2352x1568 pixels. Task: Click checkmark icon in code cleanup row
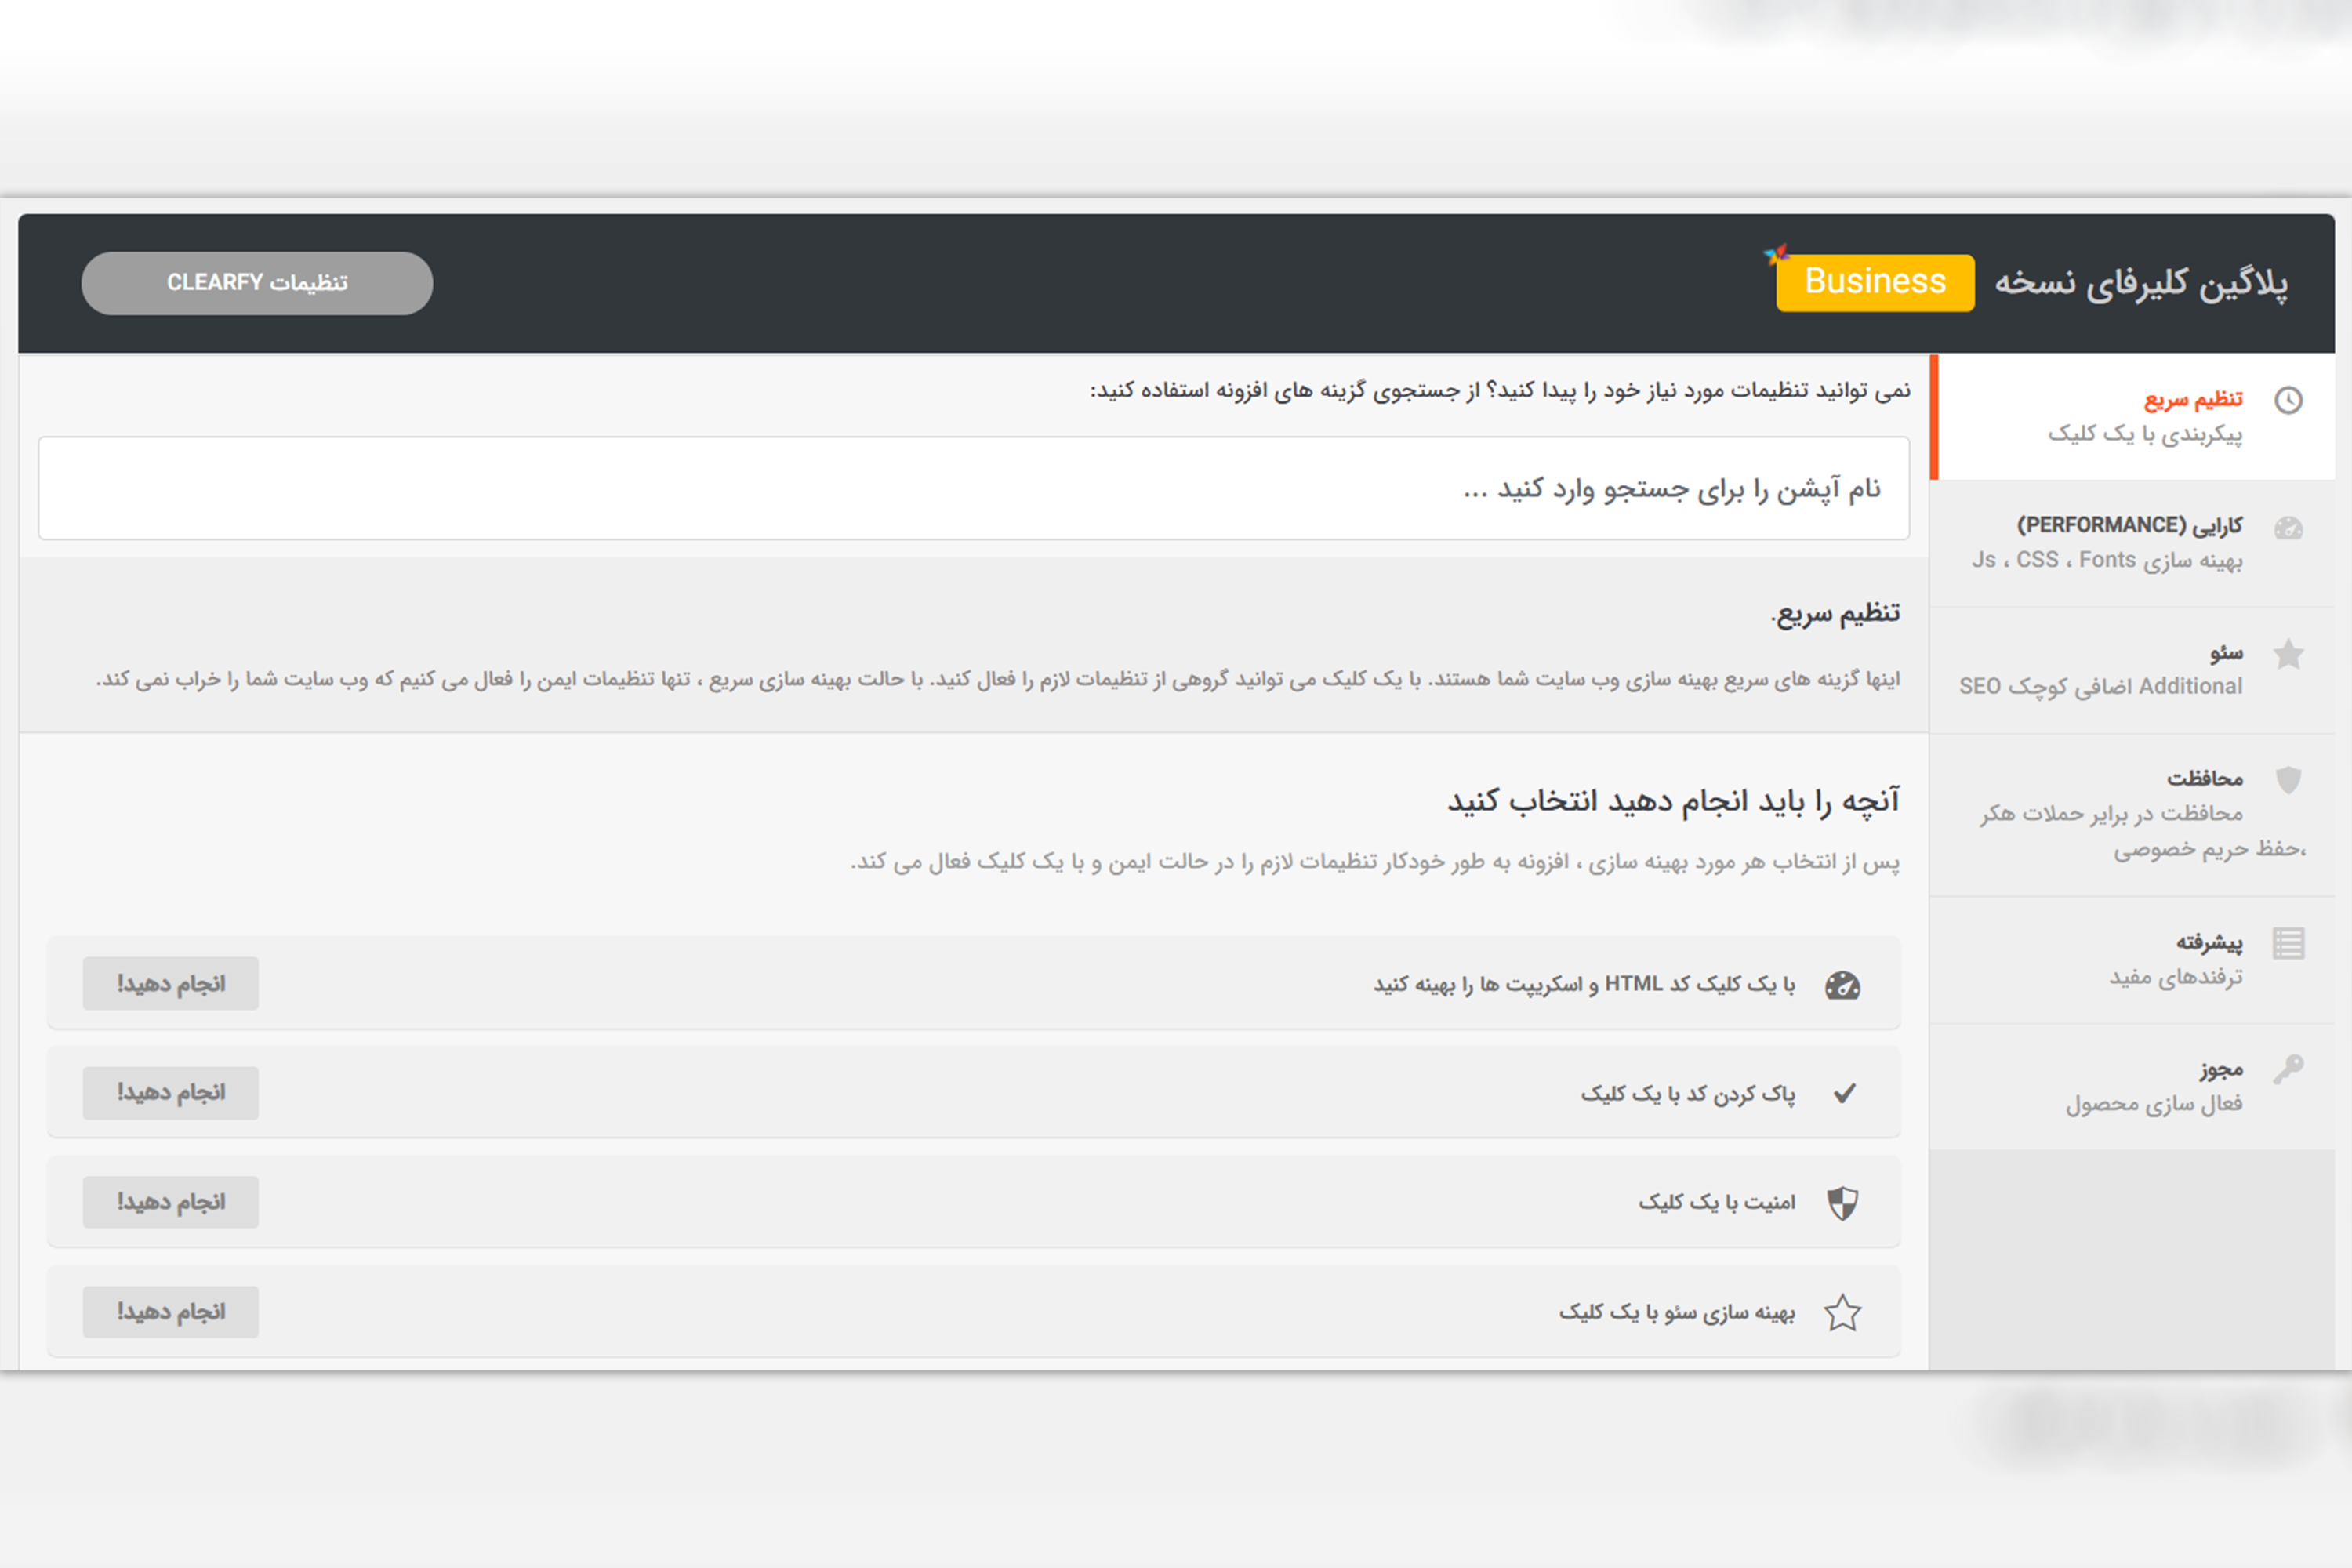pos(1844,1093)
